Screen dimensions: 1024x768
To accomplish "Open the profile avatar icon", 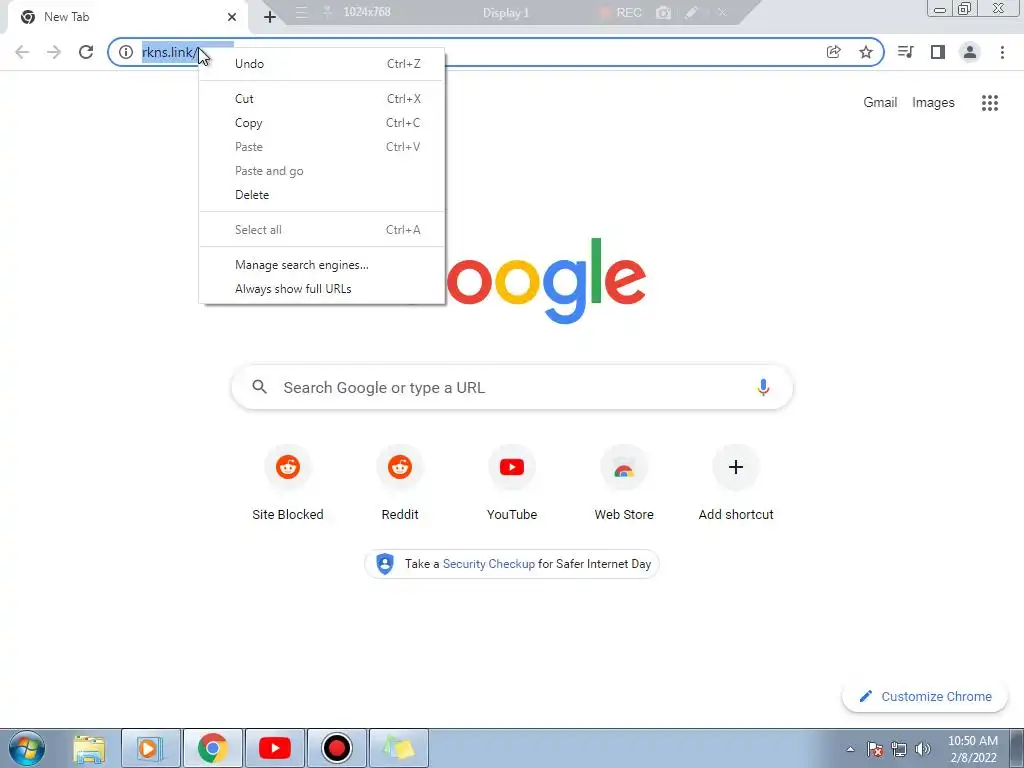I will (x=970, y=52).
